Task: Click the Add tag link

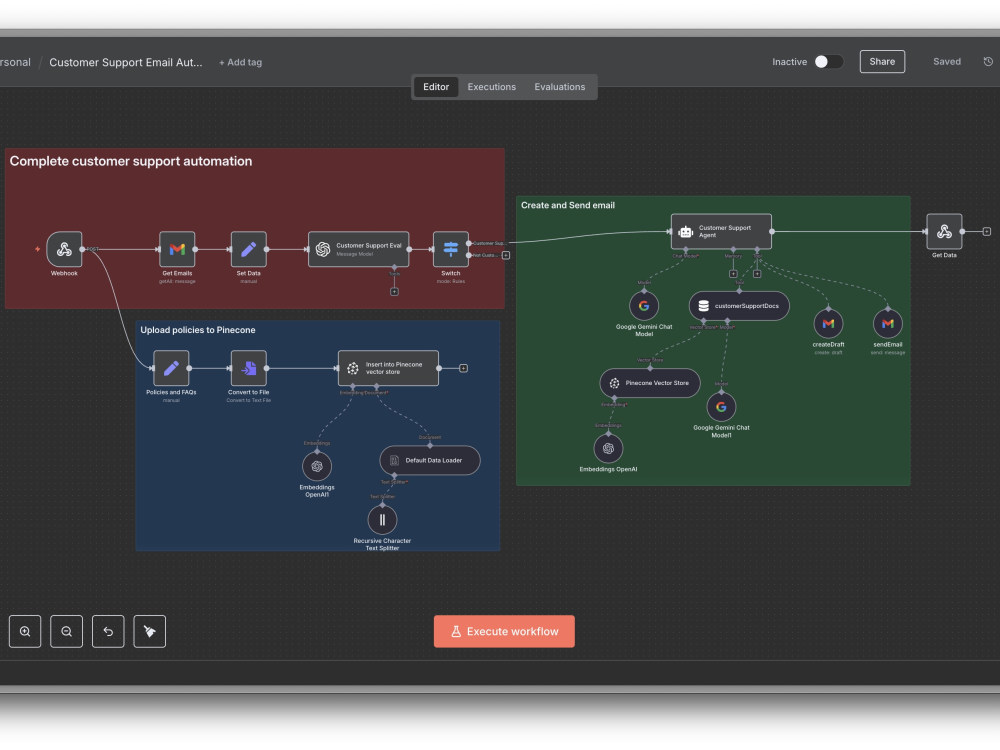Action: [240, 62]
